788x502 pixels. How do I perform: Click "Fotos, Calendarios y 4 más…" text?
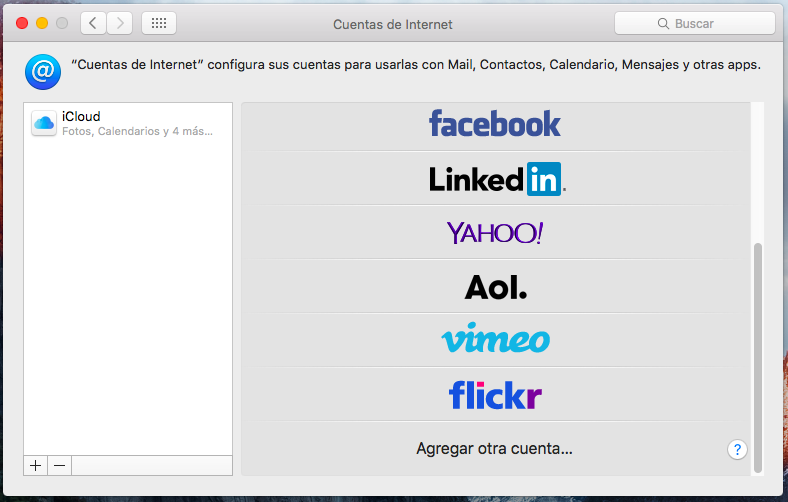pos(137,131)
